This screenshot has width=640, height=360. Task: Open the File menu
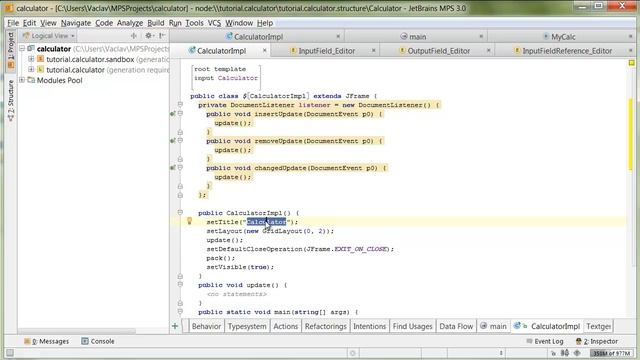click(13, 23)
